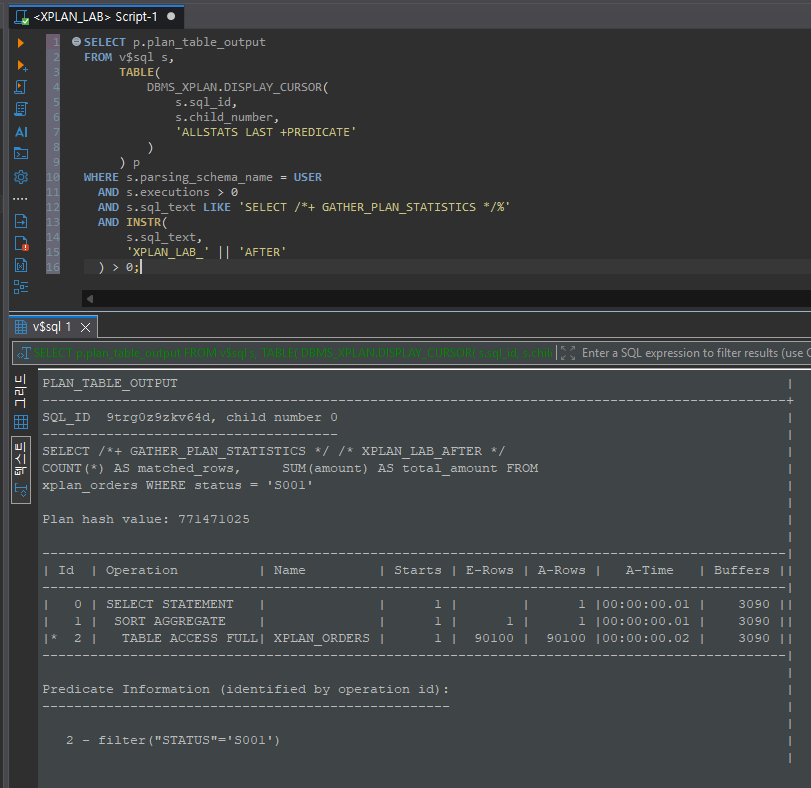Click the 'ALLSTATS LAST +PREDICATE' string in editor

click(x=266, y=132)
